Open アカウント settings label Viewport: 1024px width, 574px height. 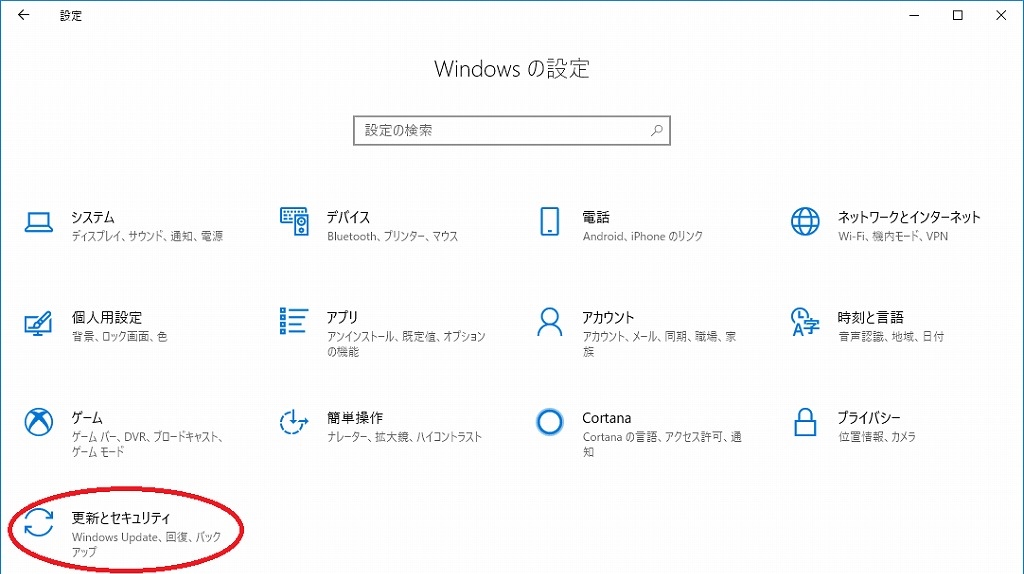point(608,317)
